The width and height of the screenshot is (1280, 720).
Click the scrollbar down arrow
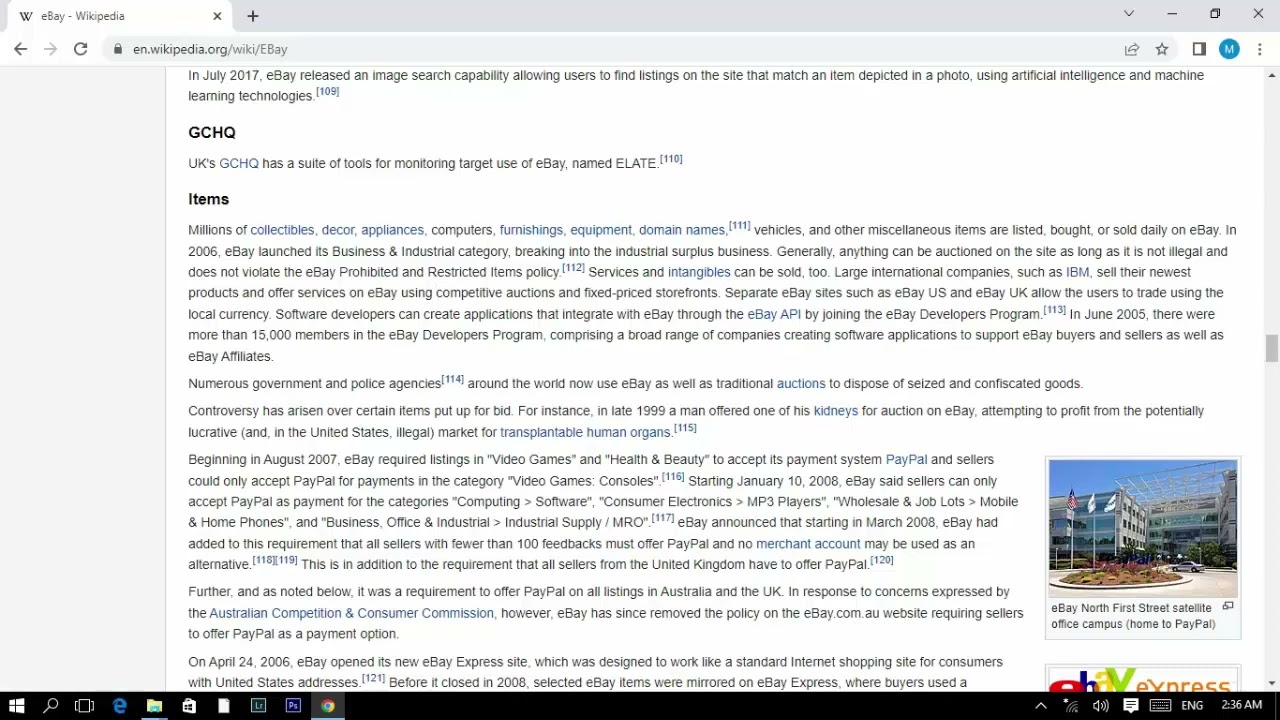(x=1272, y=683)
